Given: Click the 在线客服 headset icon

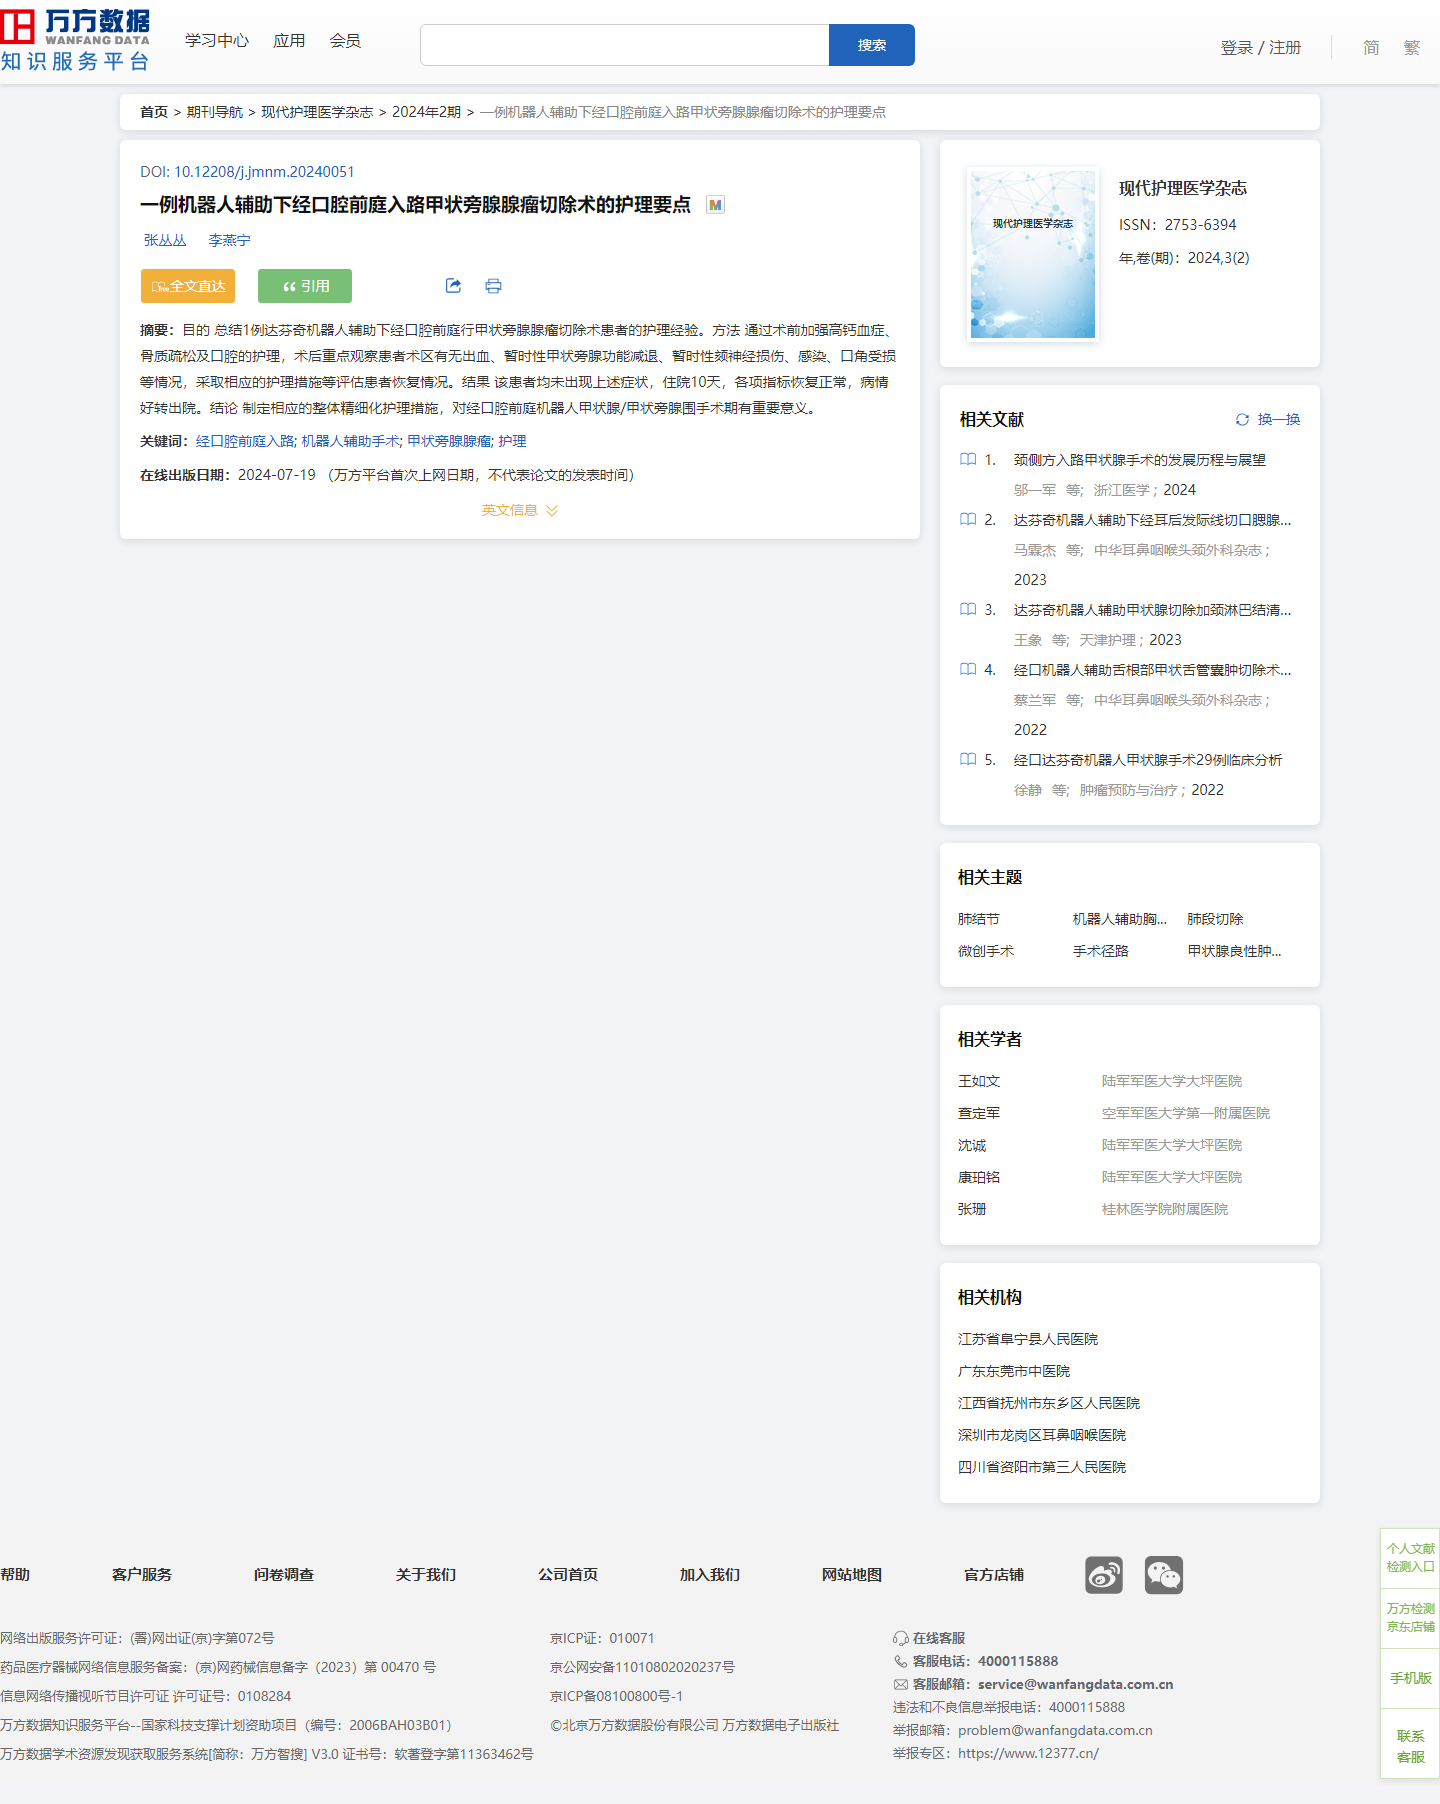Looking at the screenshot, I should click(900, 1638).
